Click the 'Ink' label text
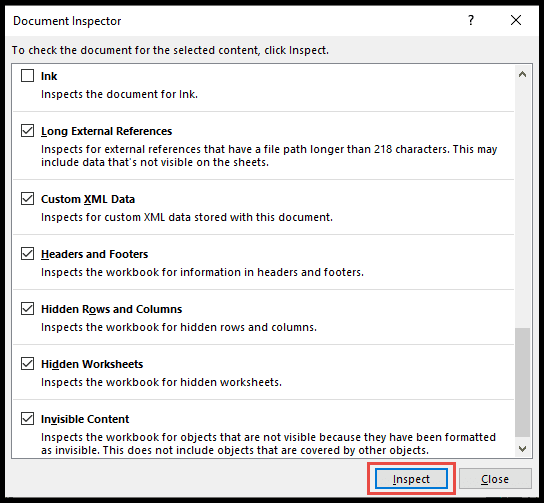This screenshot has height=503, width=544. pyautogui.click(x=49, y=76)
